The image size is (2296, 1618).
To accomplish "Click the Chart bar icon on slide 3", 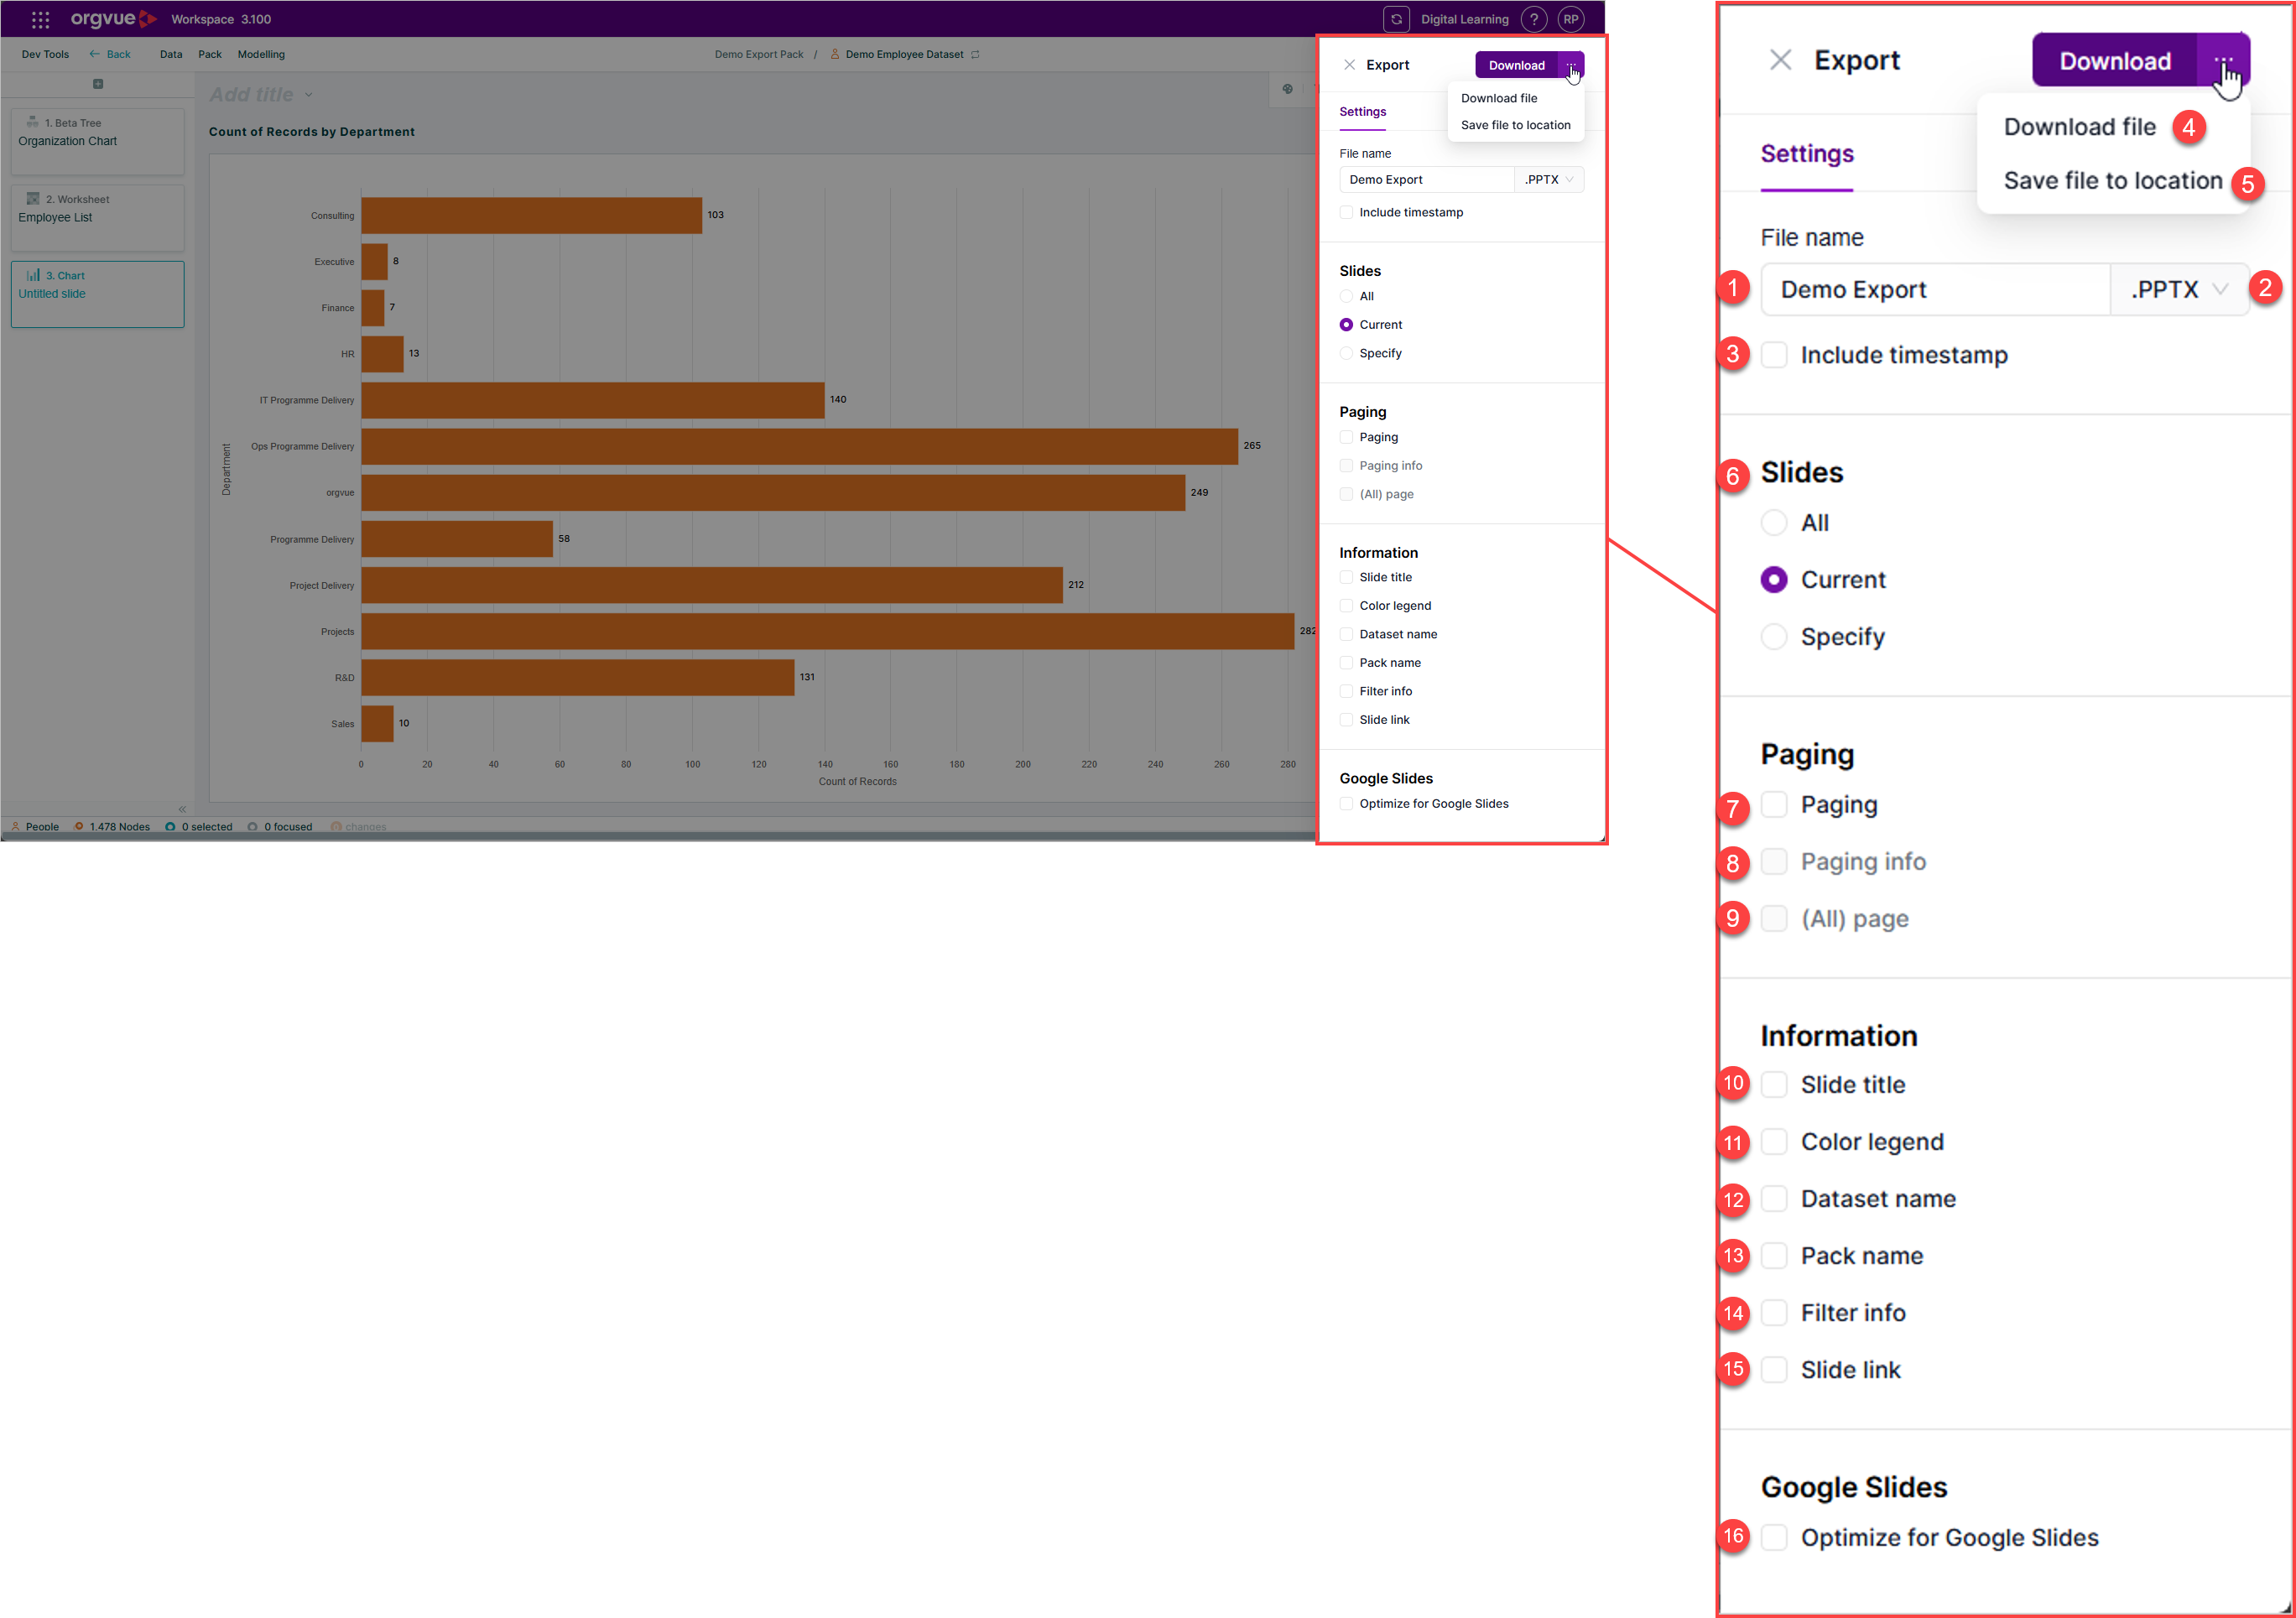I will (33, 275).
